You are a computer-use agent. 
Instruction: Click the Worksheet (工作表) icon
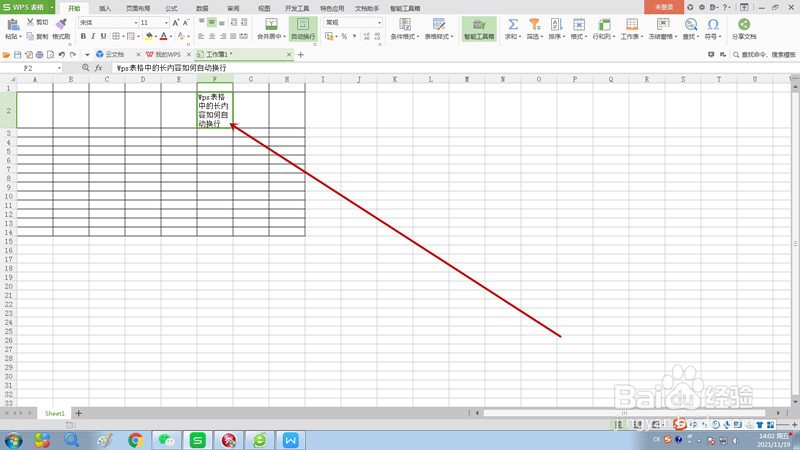pos(632,24)
